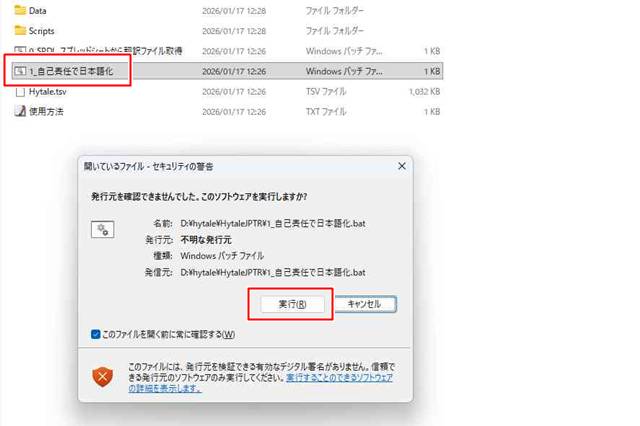Screen dimensions: 640x426
Task: Open the Data folder icon
Action: coord(20,10)
